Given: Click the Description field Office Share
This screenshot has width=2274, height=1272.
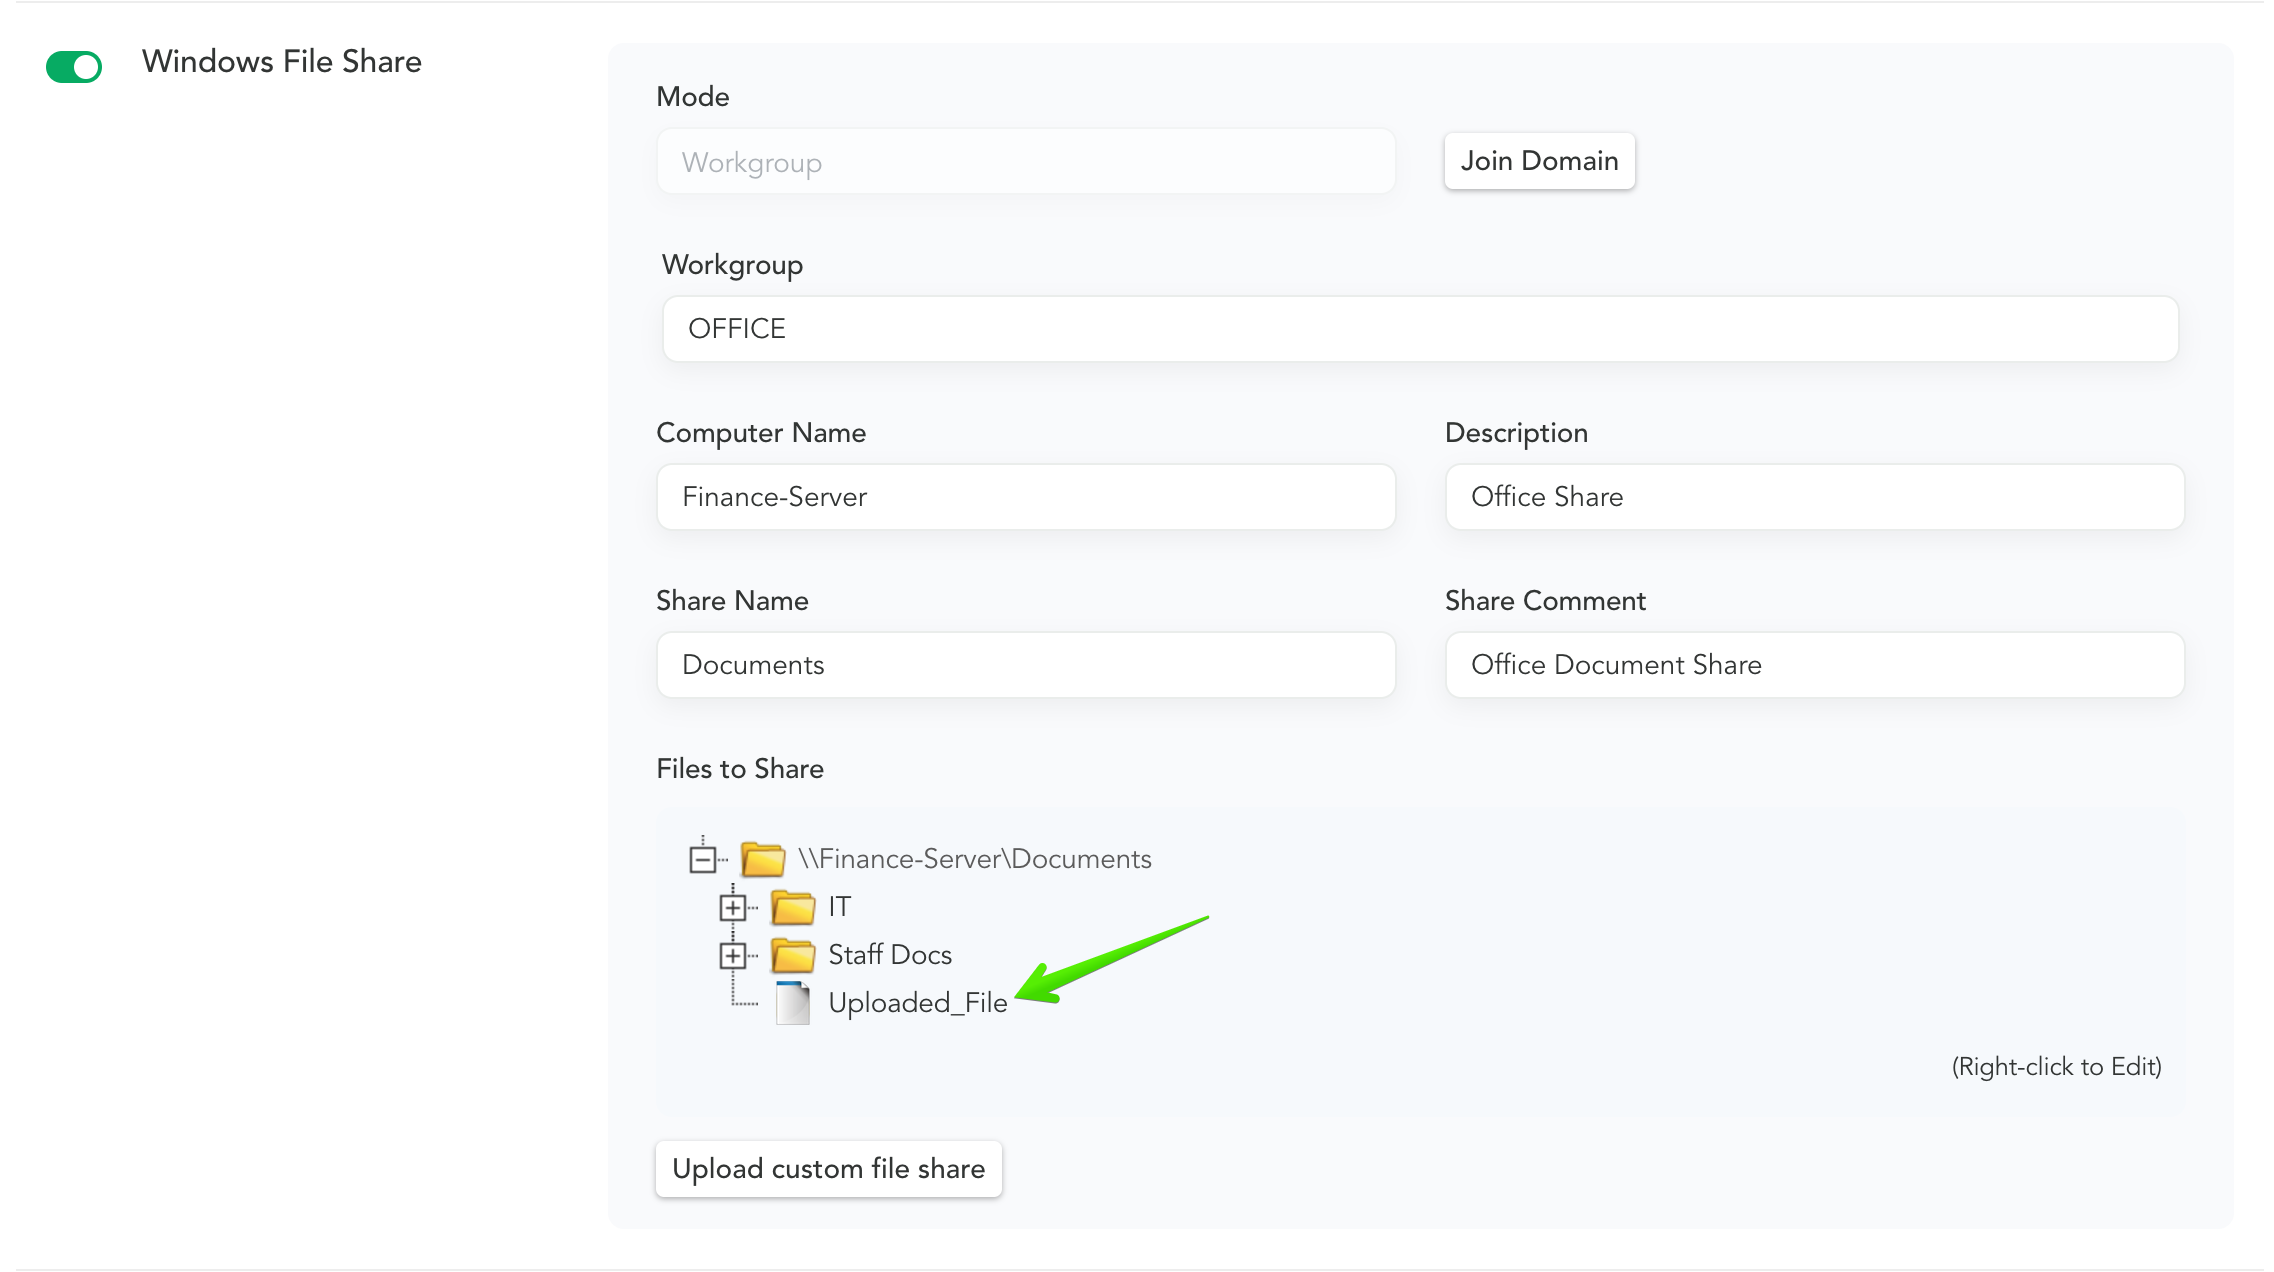Looking at the screenshot, I should (x=1814, y=497).
